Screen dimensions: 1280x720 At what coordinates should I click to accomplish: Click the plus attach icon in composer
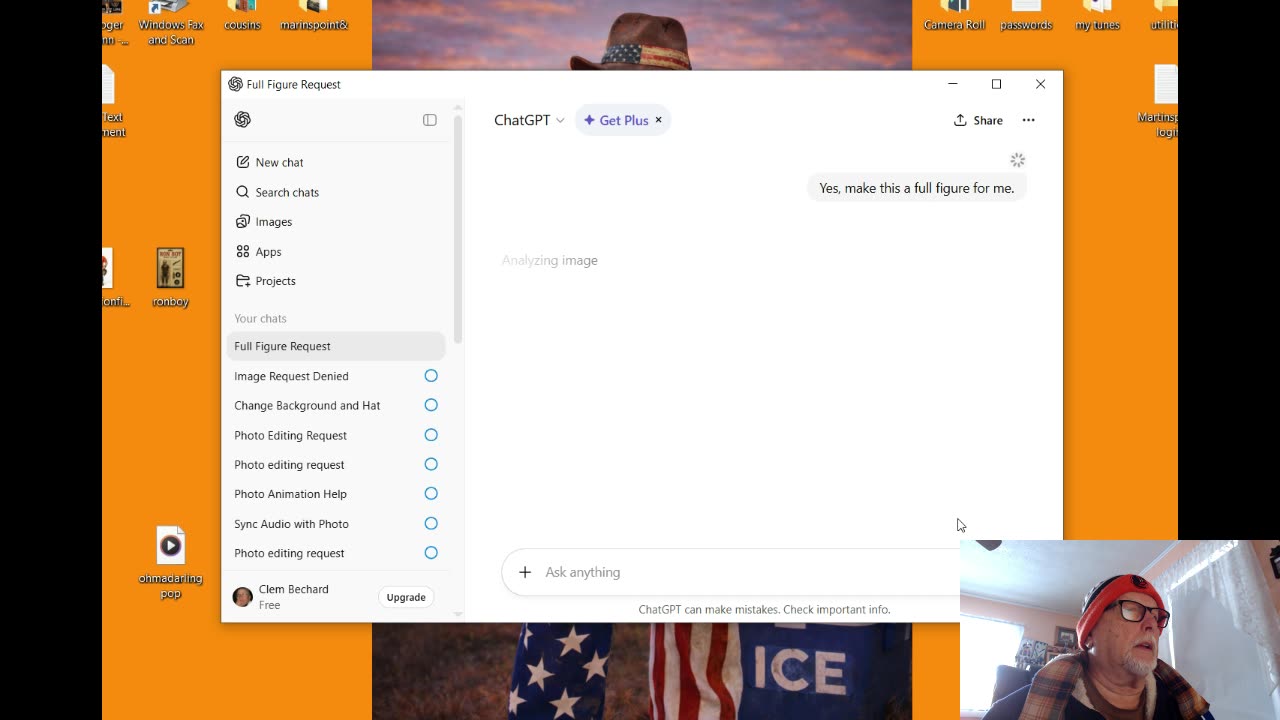(x=525, y=572)
